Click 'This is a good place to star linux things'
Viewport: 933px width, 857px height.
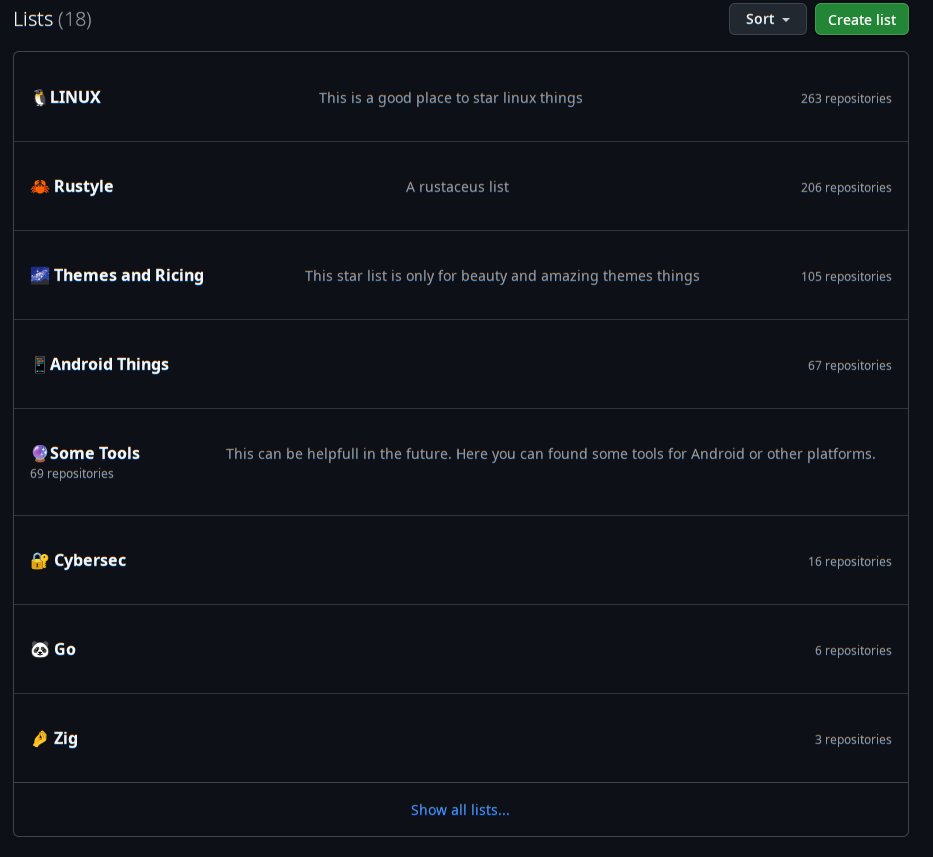point(450,98)
